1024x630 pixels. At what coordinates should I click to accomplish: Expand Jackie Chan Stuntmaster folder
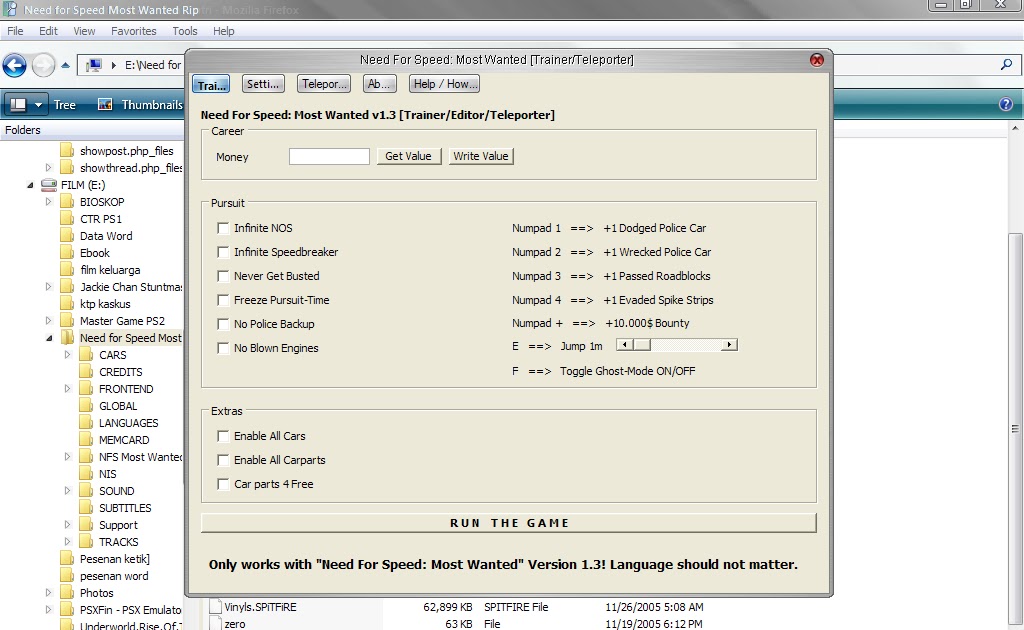(x=48, y=287)
